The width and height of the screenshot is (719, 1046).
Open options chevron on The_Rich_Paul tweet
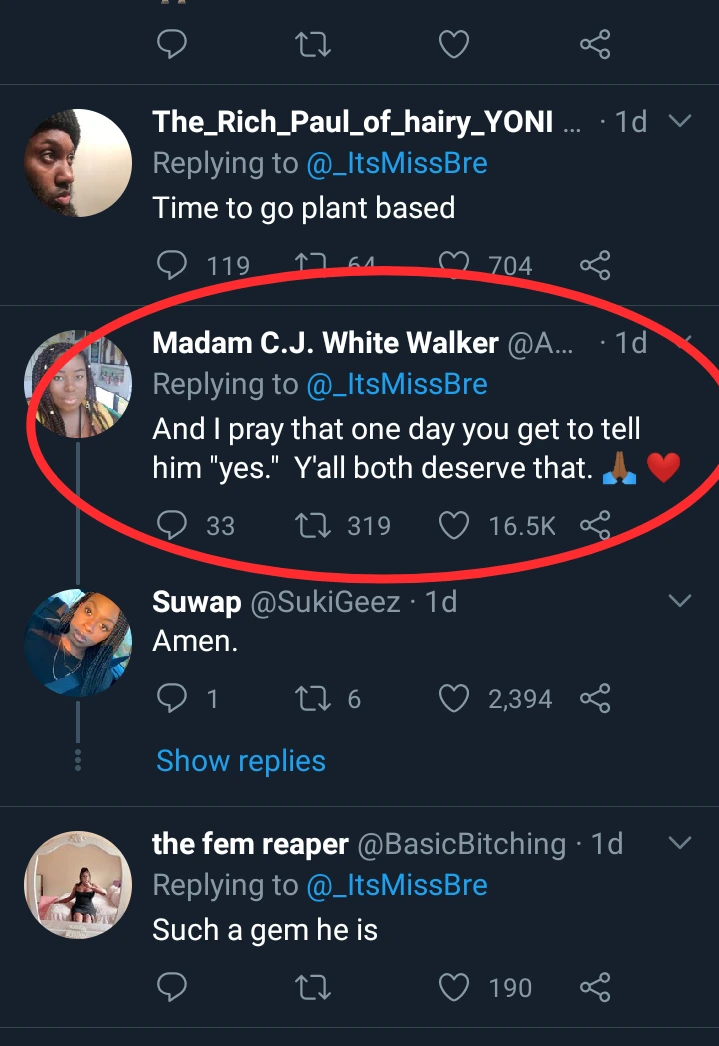pyautogui.click(x=679, y=122)
